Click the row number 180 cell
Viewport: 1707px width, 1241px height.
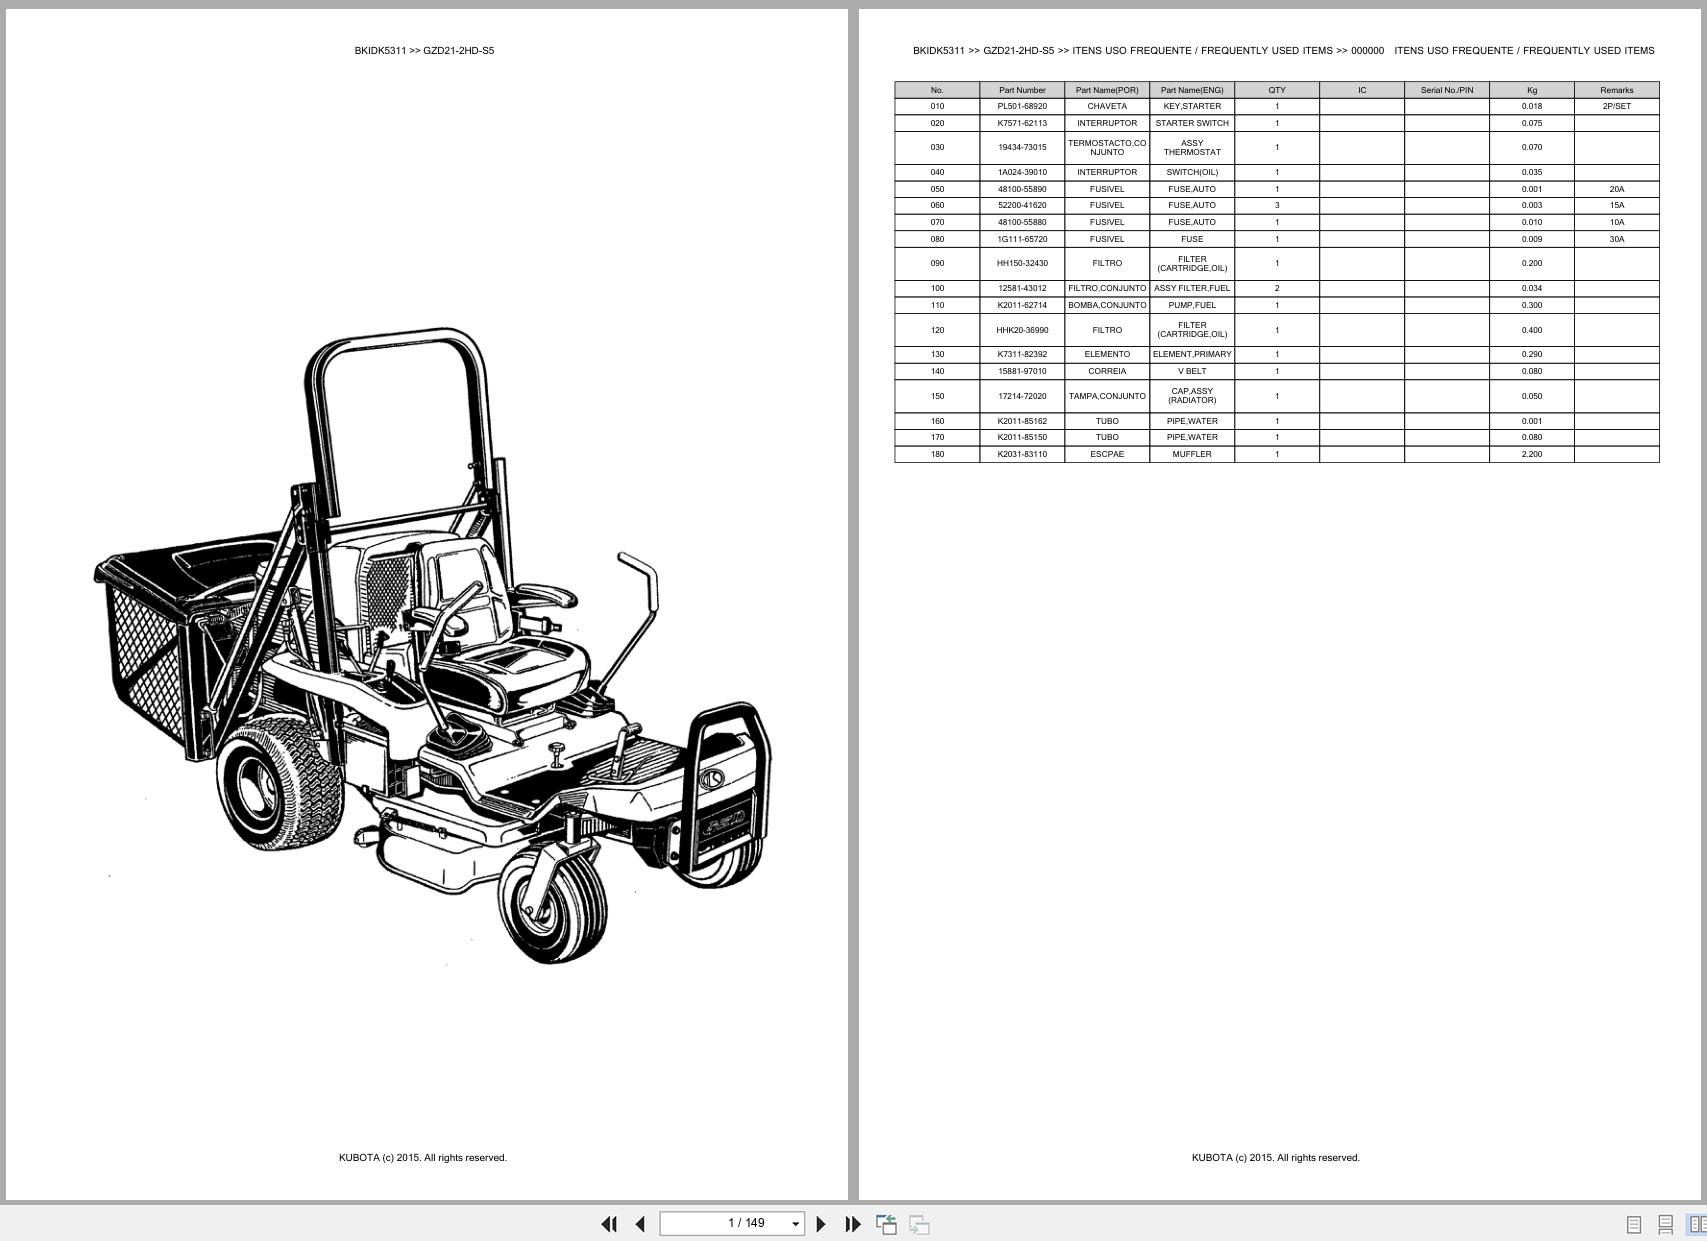pyautogui.click(x=937, y=454)
